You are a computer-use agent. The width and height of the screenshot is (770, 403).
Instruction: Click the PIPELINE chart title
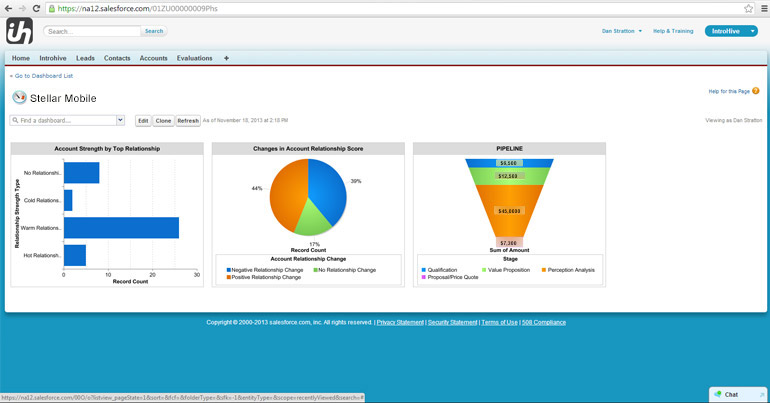coord(509,148)
